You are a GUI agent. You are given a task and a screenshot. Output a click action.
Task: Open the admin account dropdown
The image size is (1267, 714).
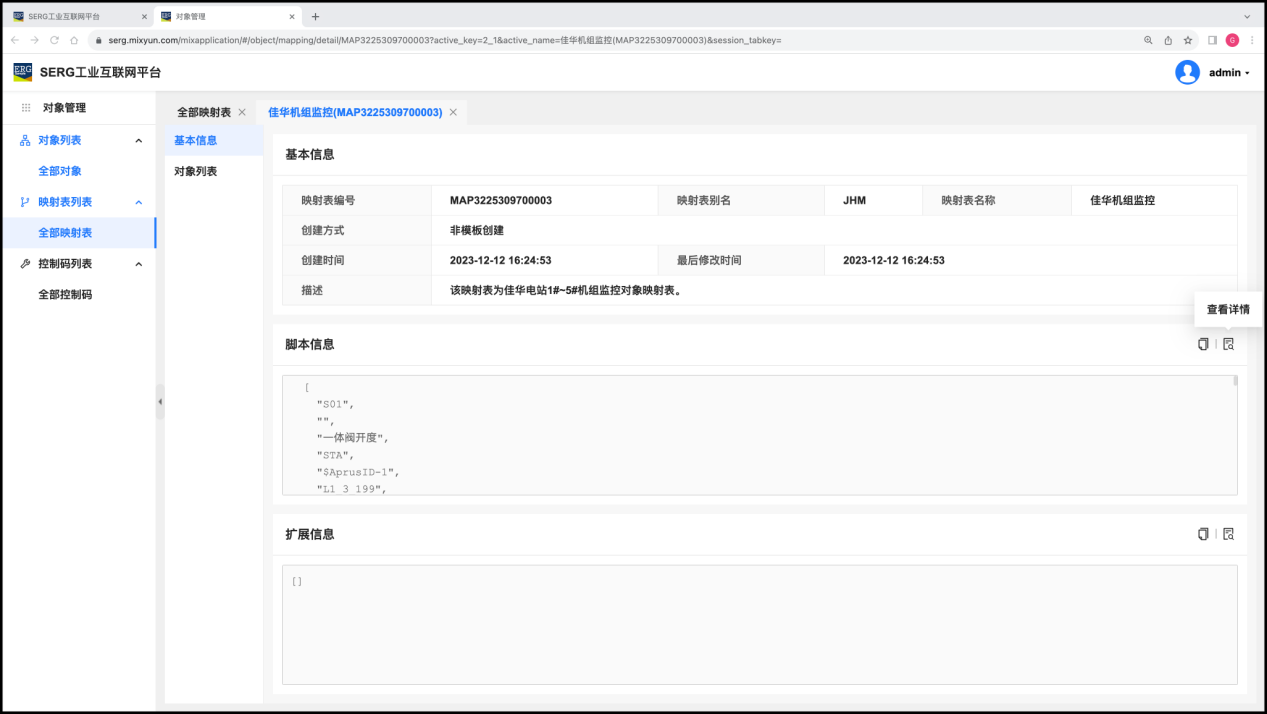click(x=1229, y=73)
